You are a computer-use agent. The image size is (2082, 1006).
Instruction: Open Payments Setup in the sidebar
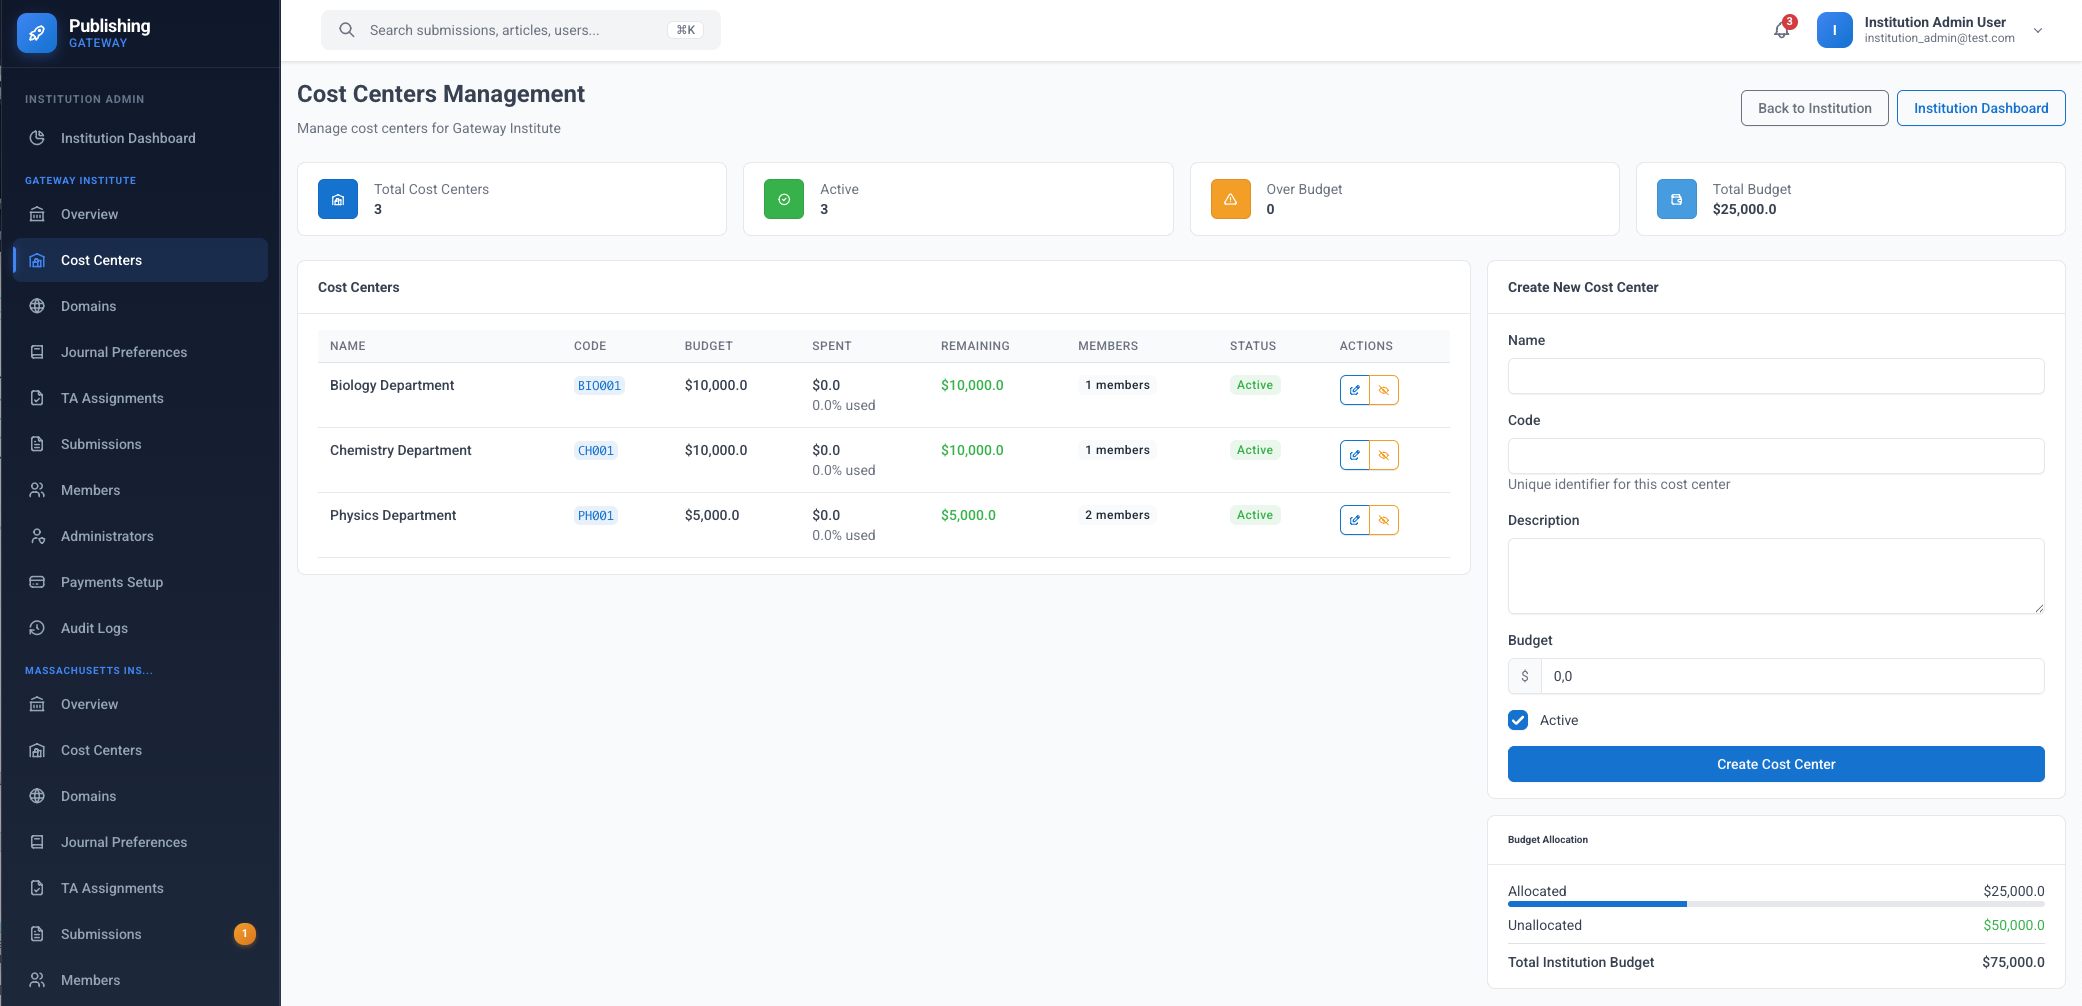tap(111, 582)
